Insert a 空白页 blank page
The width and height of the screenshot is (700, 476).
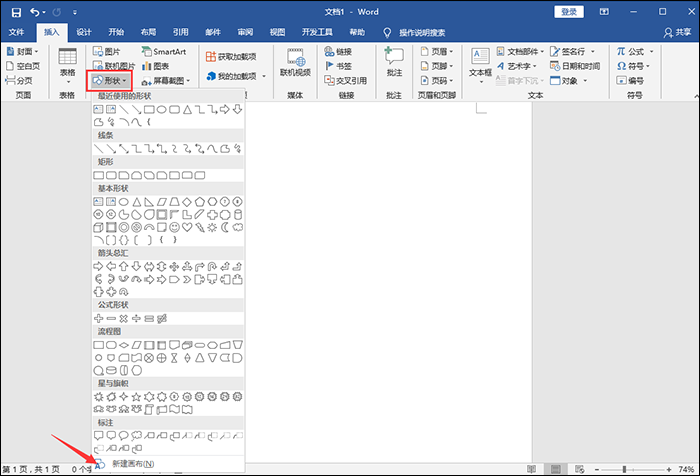pyautogui.click(x=23, y=66)
